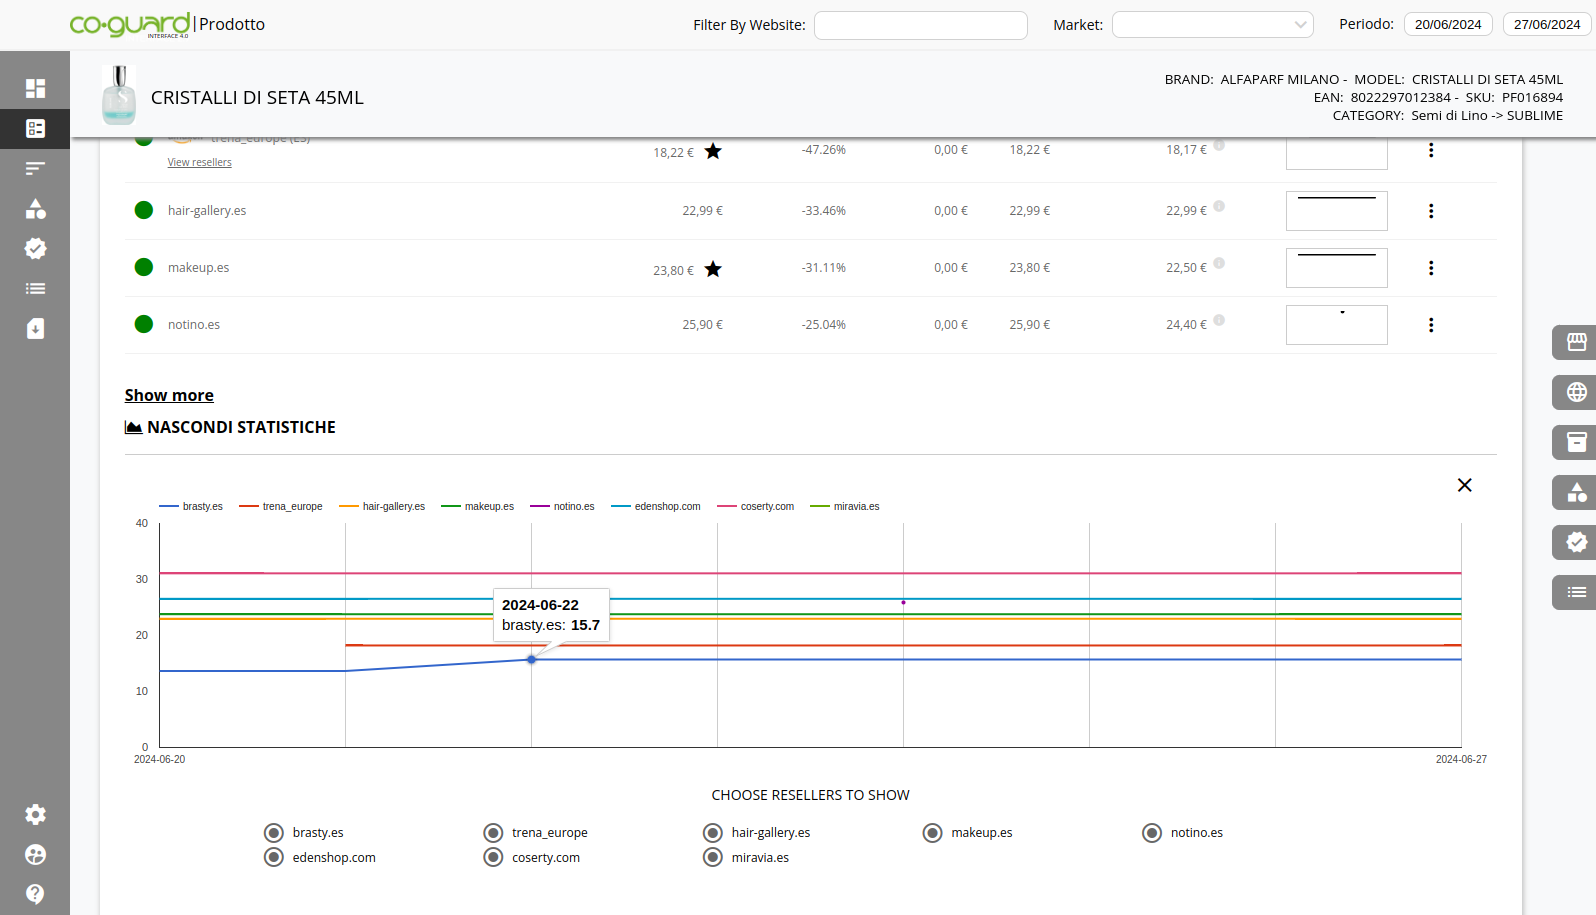Click the help question mark icon
Screen dimensions: 1596x915
(x=35, y=894)
